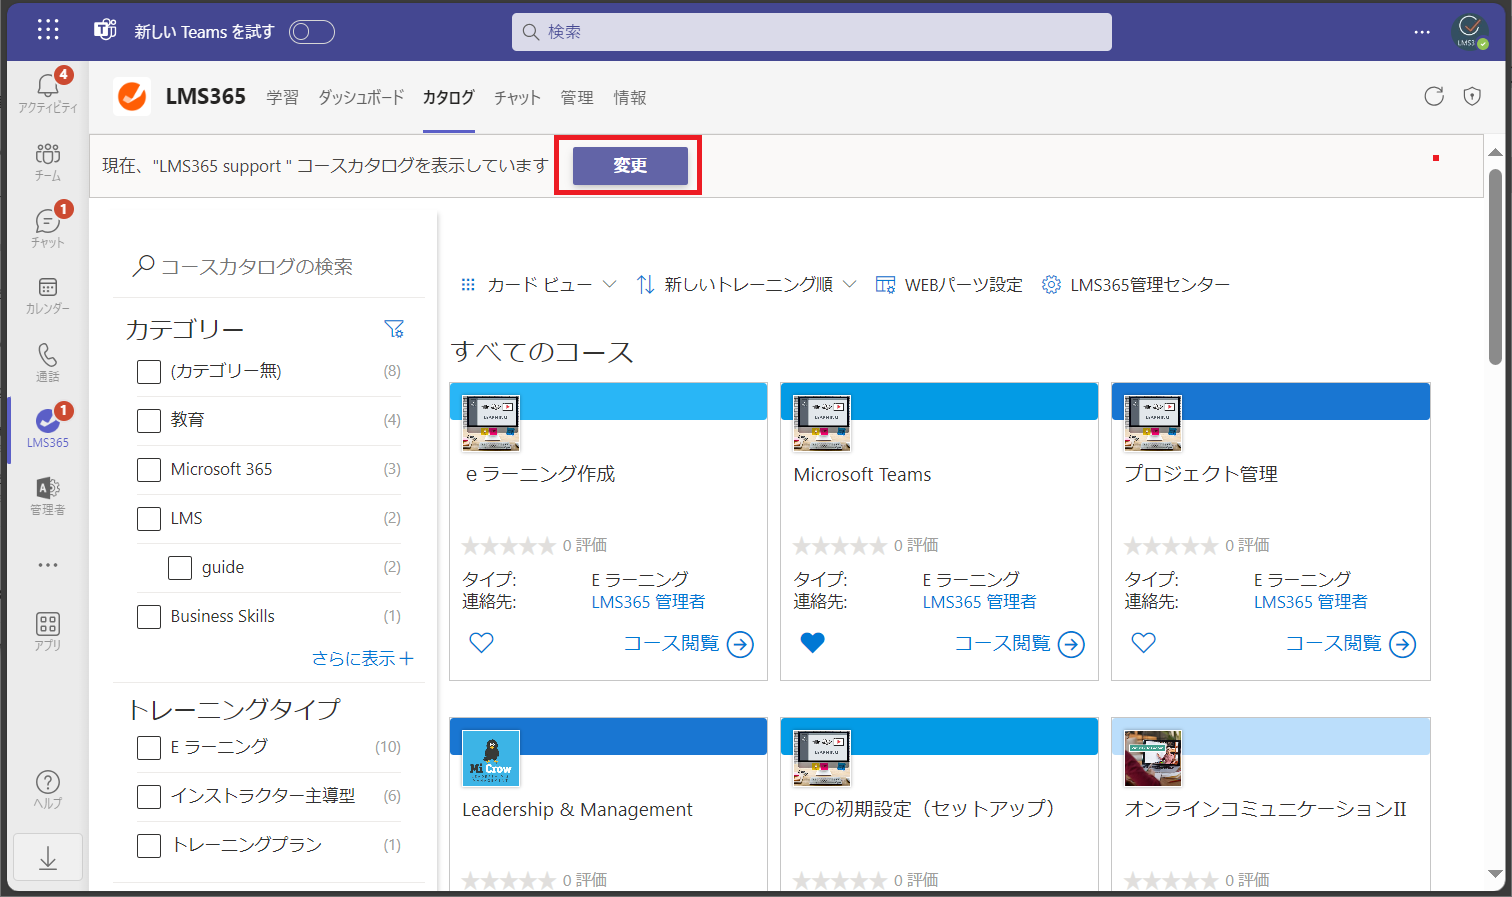Open Calendar (カレンダー) in the sidebar
The width and height of the screenshot is (1512, 897).
(48, 295)
